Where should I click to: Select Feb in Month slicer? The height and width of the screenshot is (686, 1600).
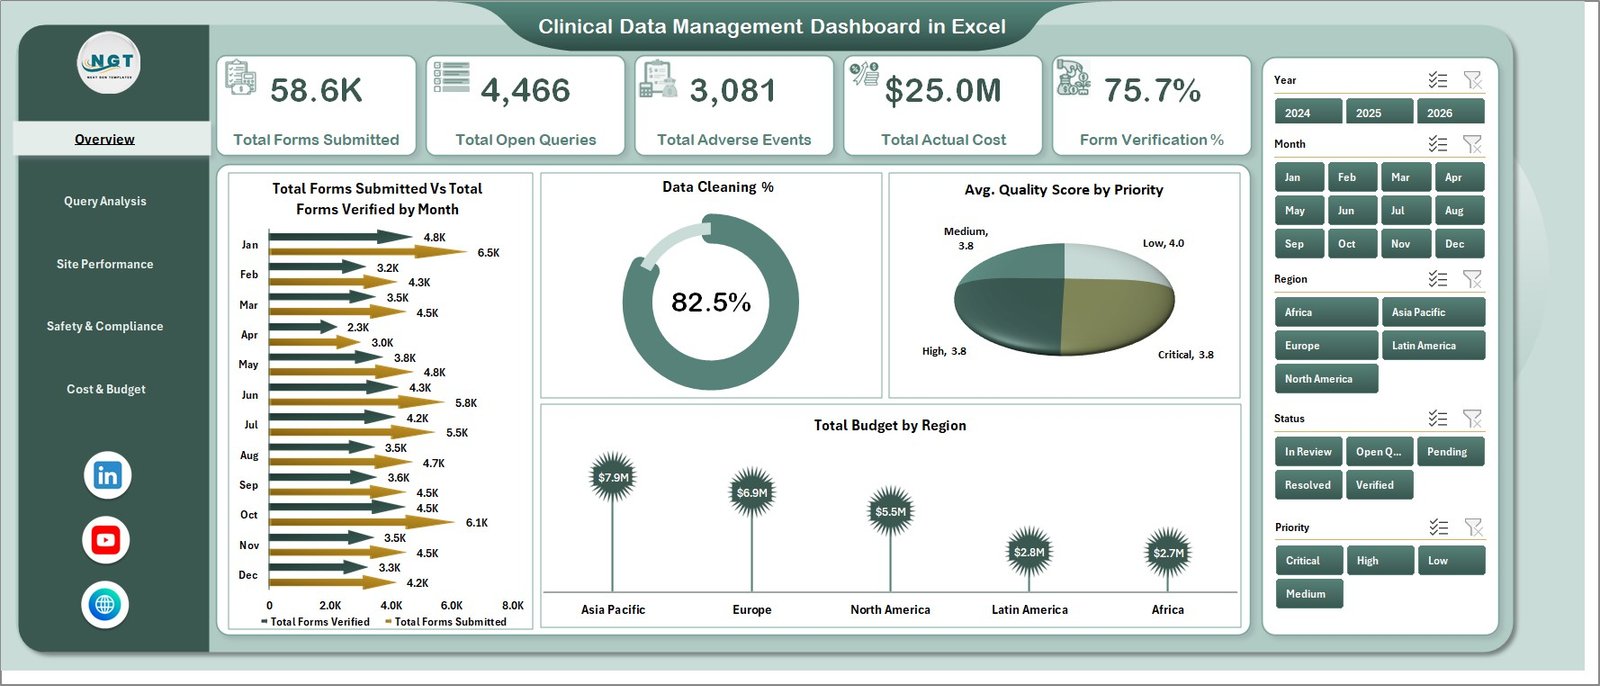click(1353, 177)
